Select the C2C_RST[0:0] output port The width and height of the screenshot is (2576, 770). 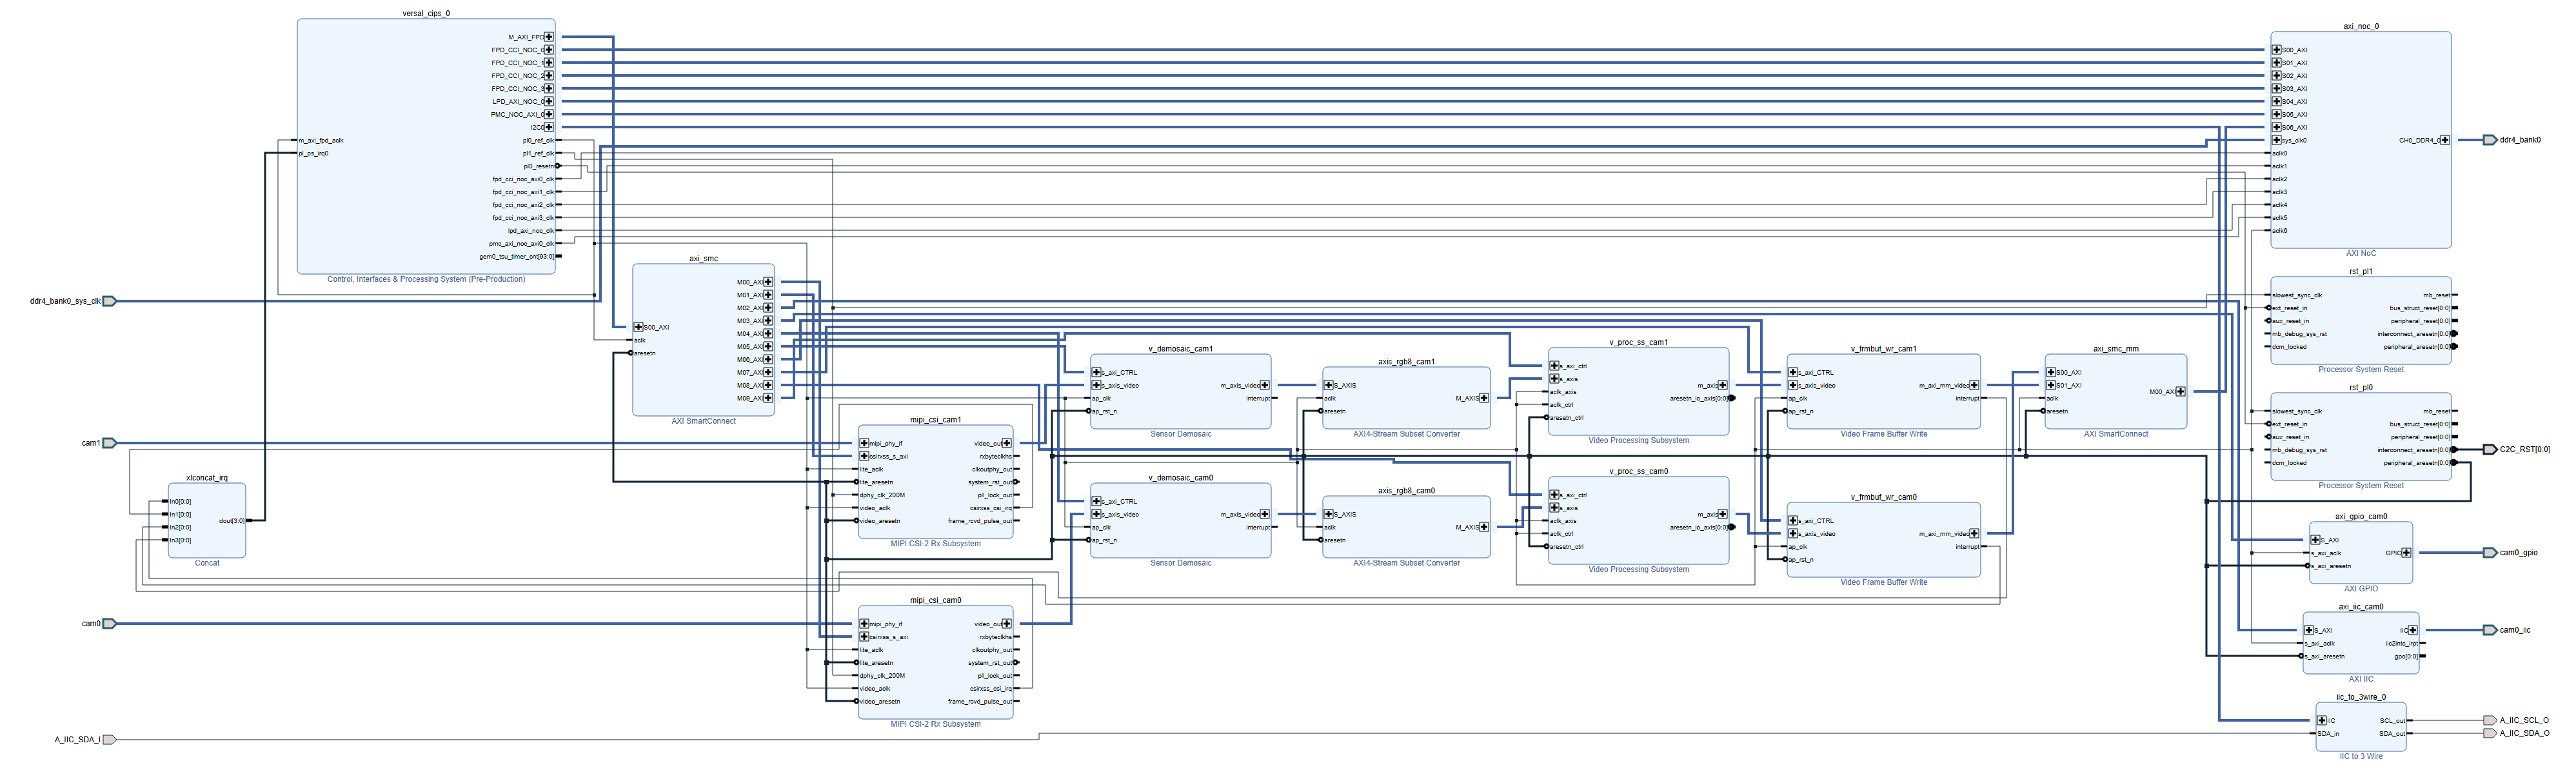[x=2490, y=450]
